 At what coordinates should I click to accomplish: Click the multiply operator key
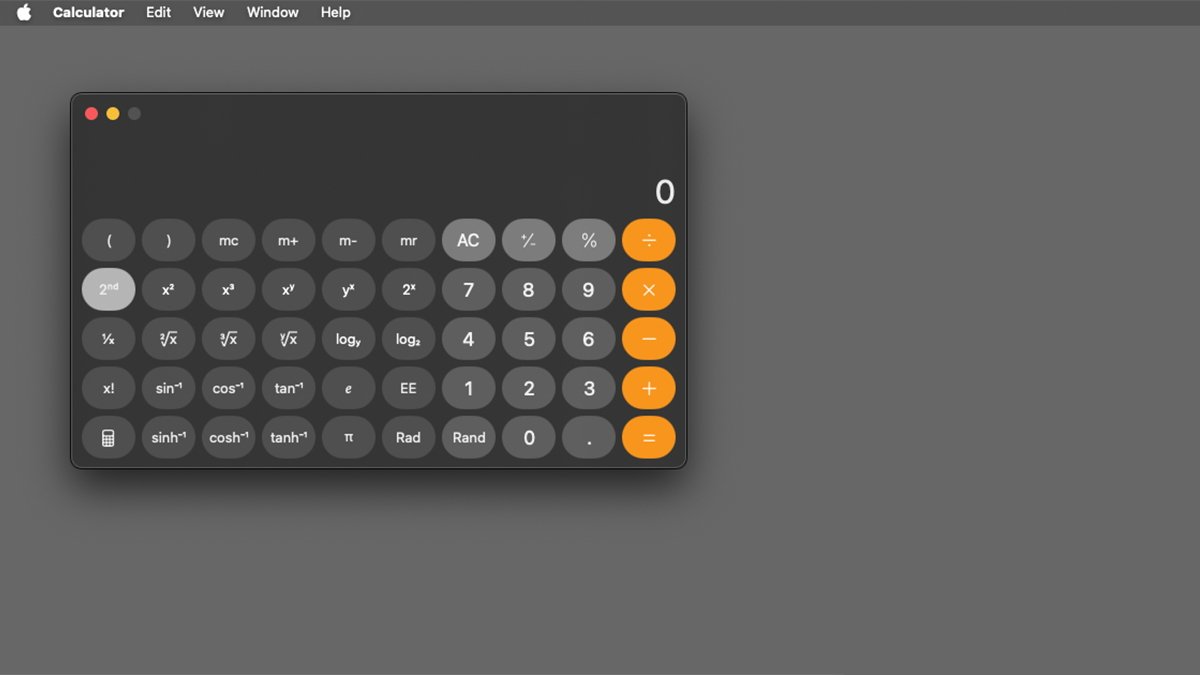(x=648, y=290)
